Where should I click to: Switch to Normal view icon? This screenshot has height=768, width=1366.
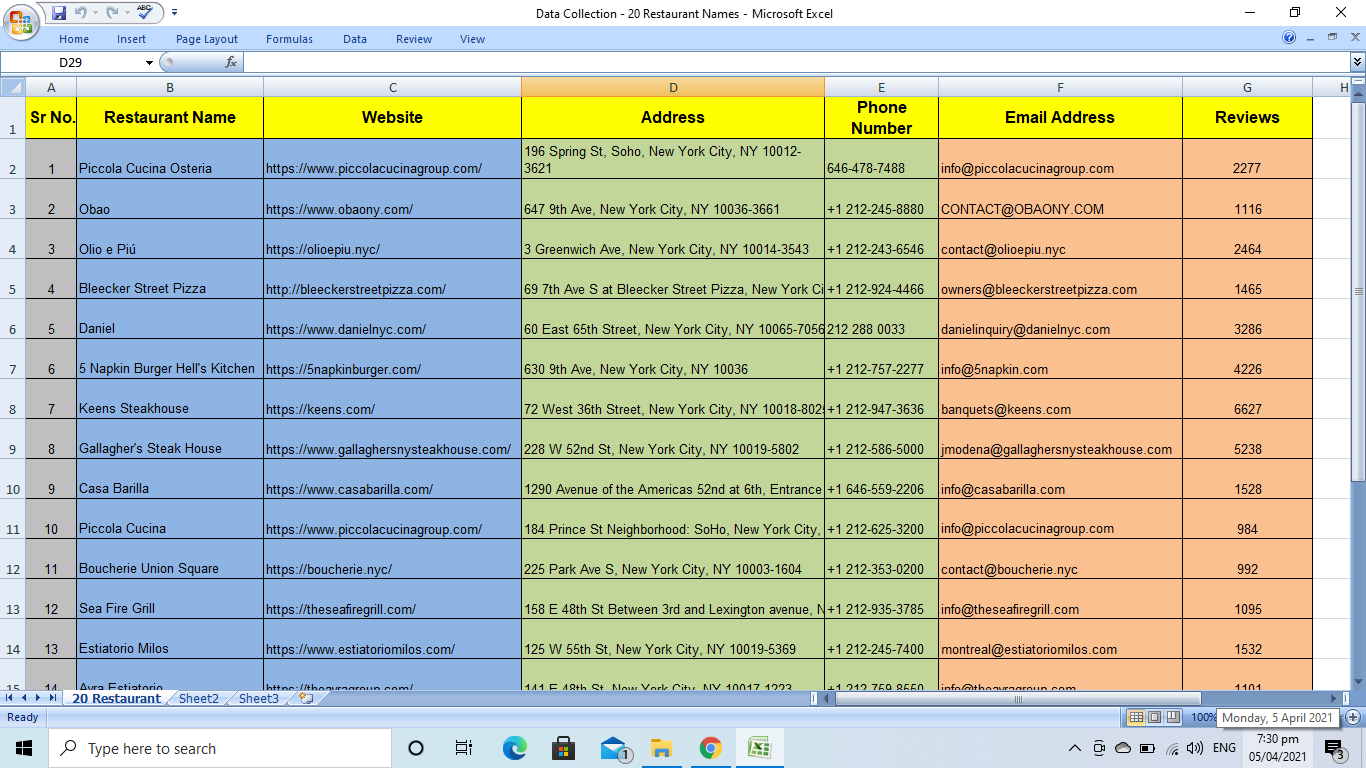[1136, 717]
